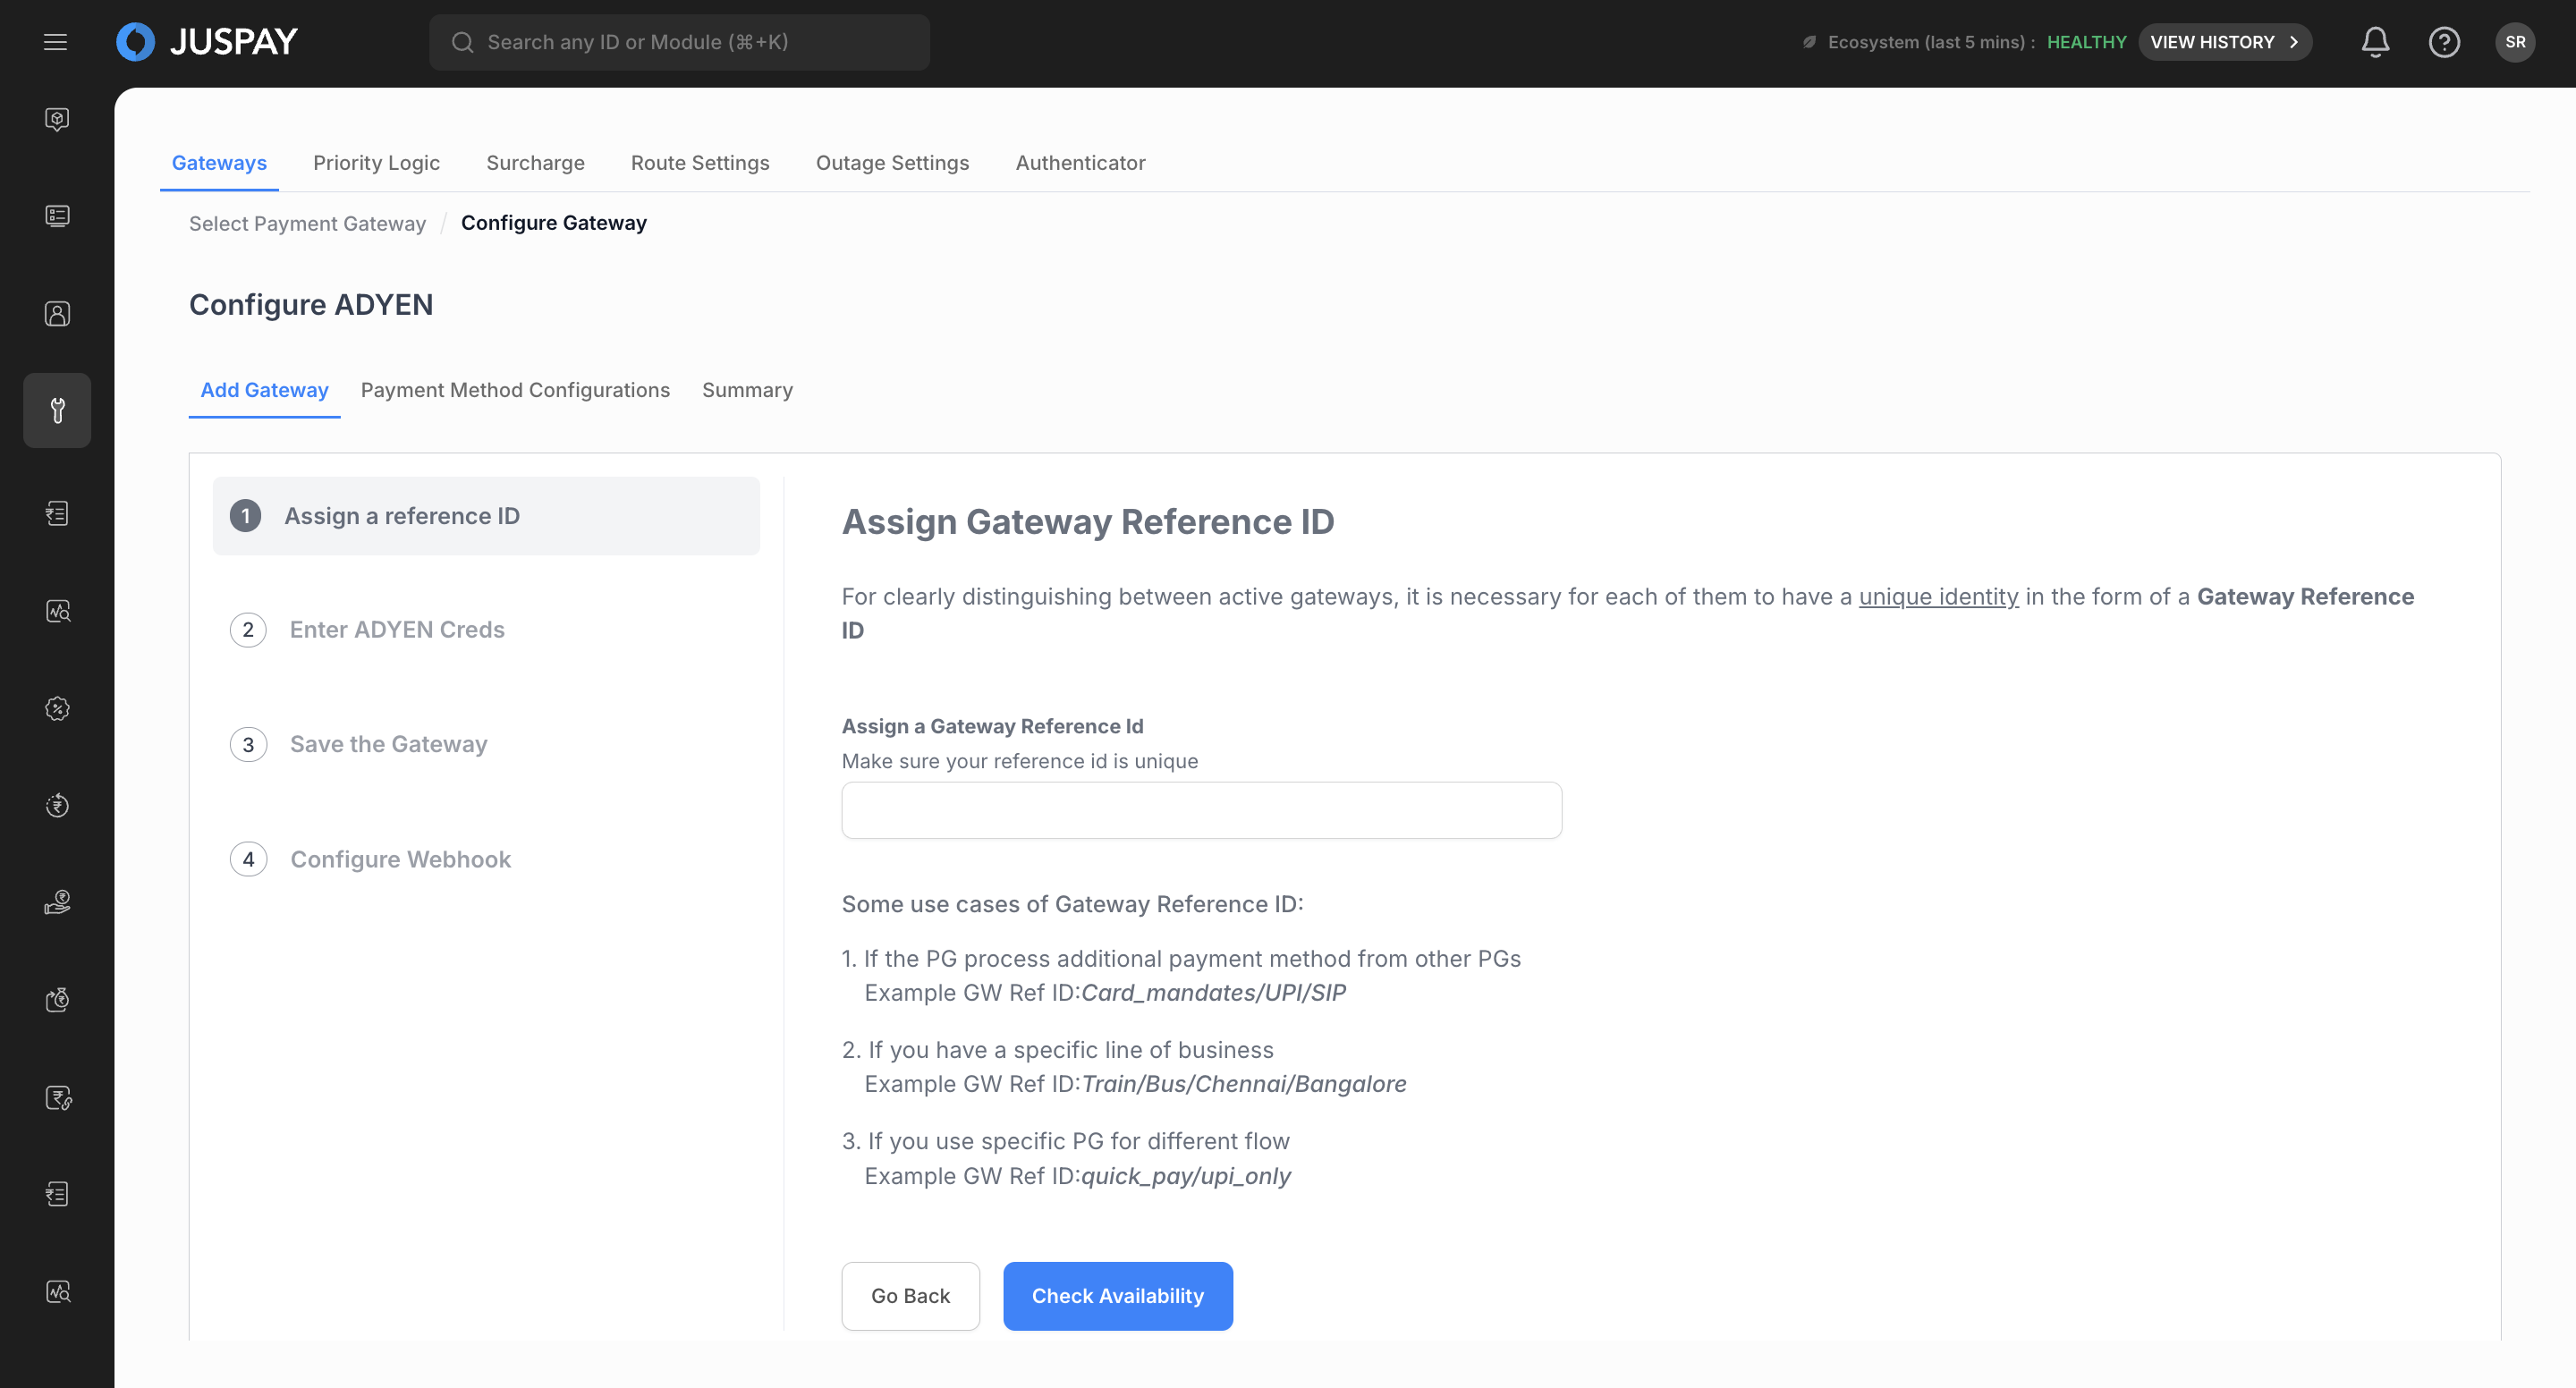Click the percent offers badge sidebar icon
This screenshot has height=1388, width=2576.
(x=57, y=709)
